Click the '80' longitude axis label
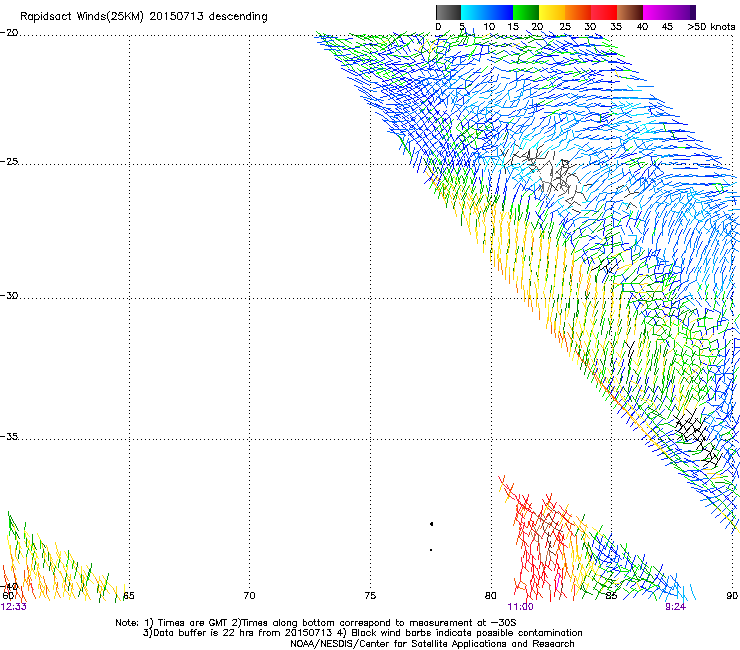 (x=491, y=596)
